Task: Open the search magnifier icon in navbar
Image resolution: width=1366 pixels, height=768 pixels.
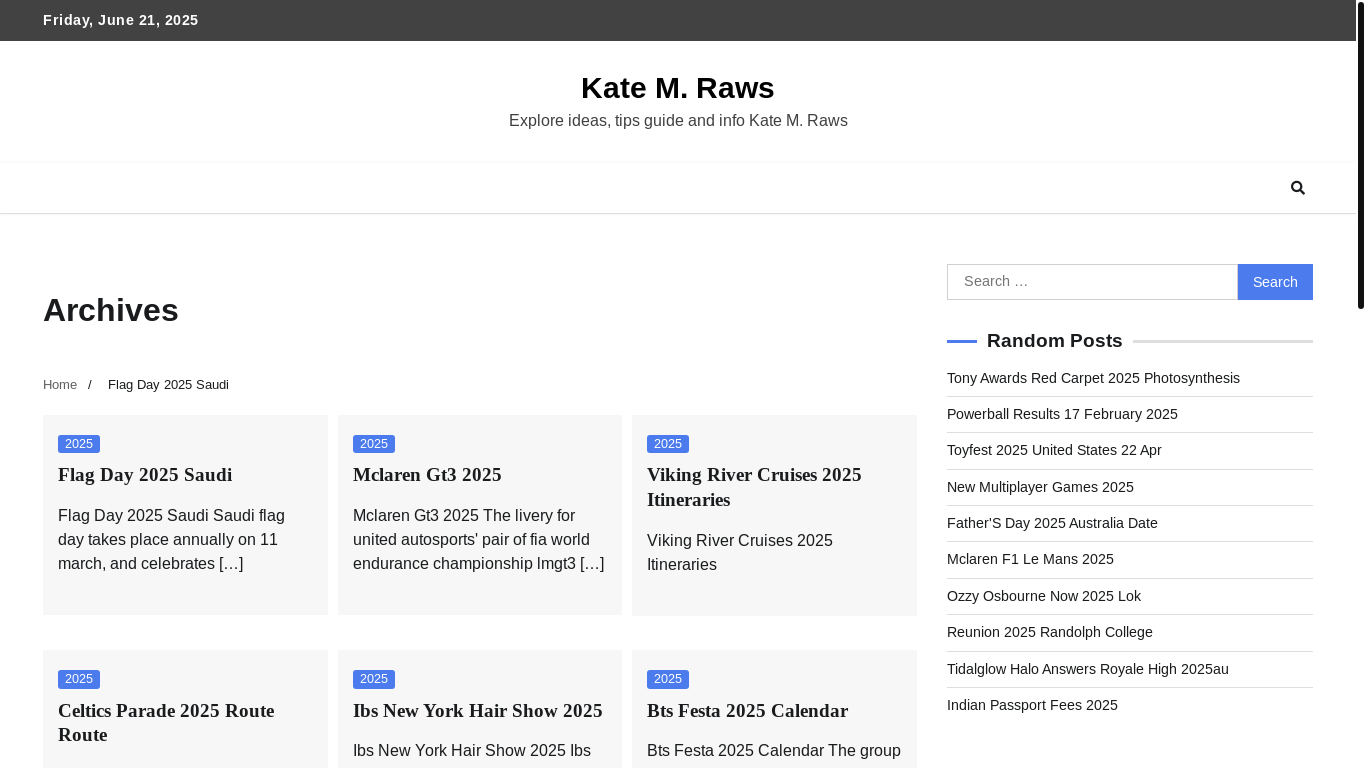Action: tap(1298, 188)
